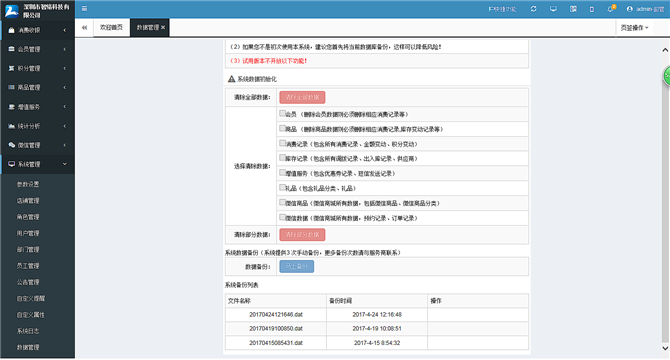Click the monitor icon in the top bar
Image resolution: width=670 pixels, height=360 pixels.
553,9
